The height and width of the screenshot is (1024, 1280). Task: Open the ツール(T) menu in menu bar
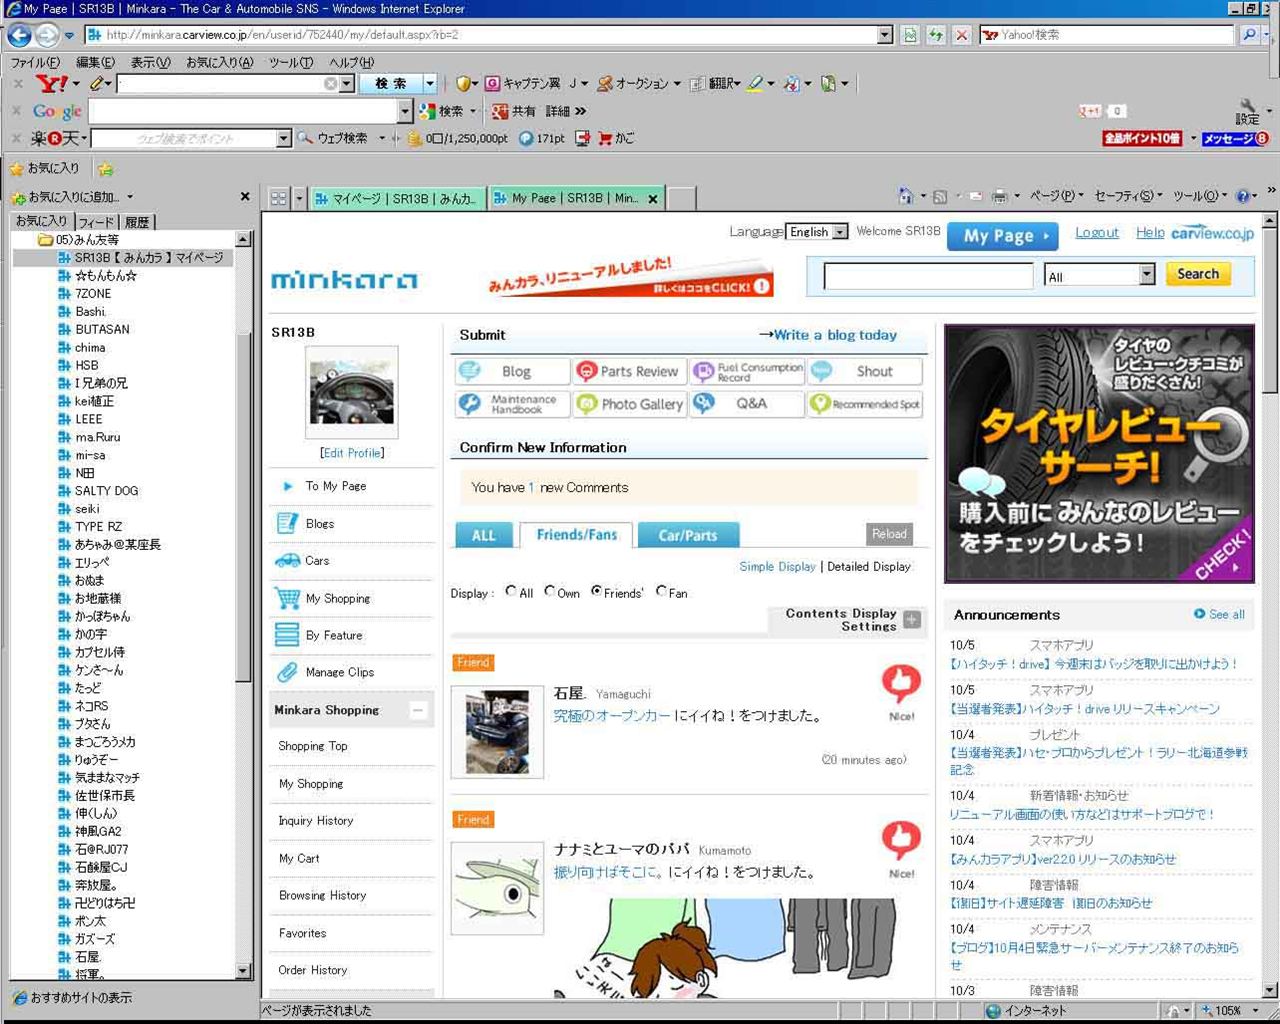(291, 62)
